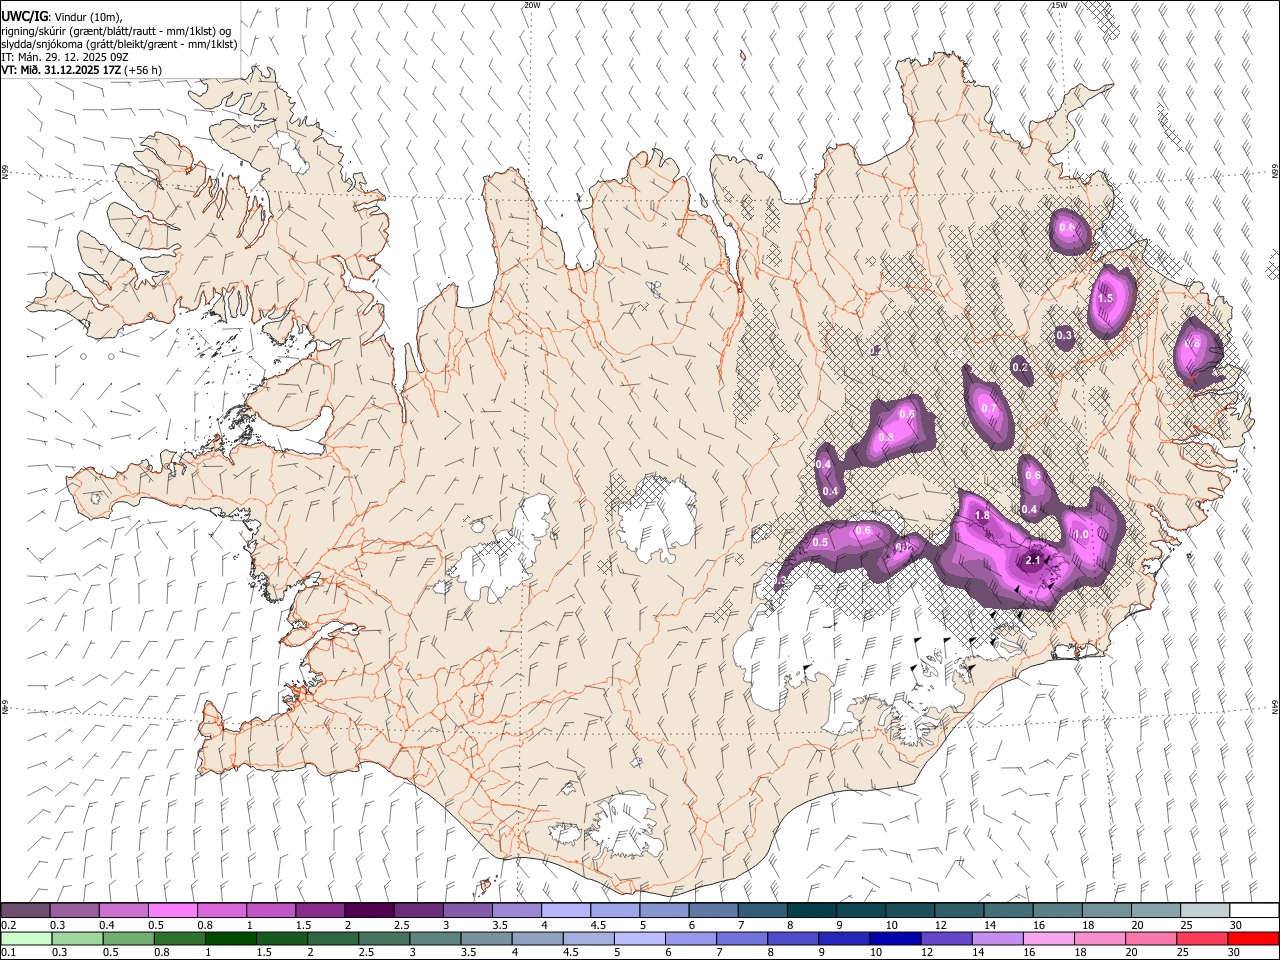Pick the dark teal 8–9 swatch in upper legend
This screenshot has width=1280, height=960.
tap(812, 911)
